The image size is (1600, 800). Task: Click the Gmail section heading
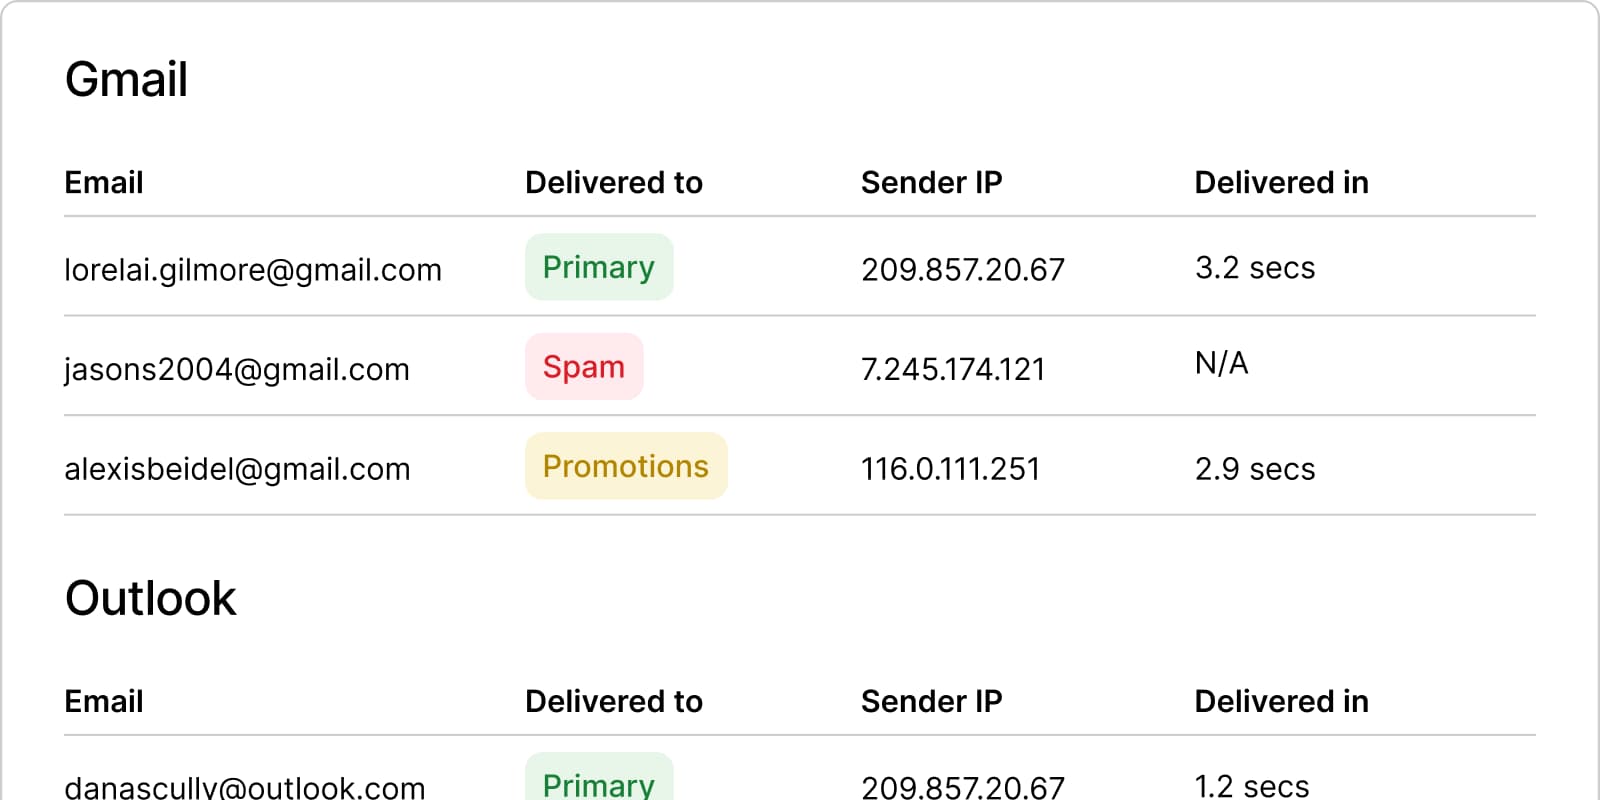(x=126, y=80)
